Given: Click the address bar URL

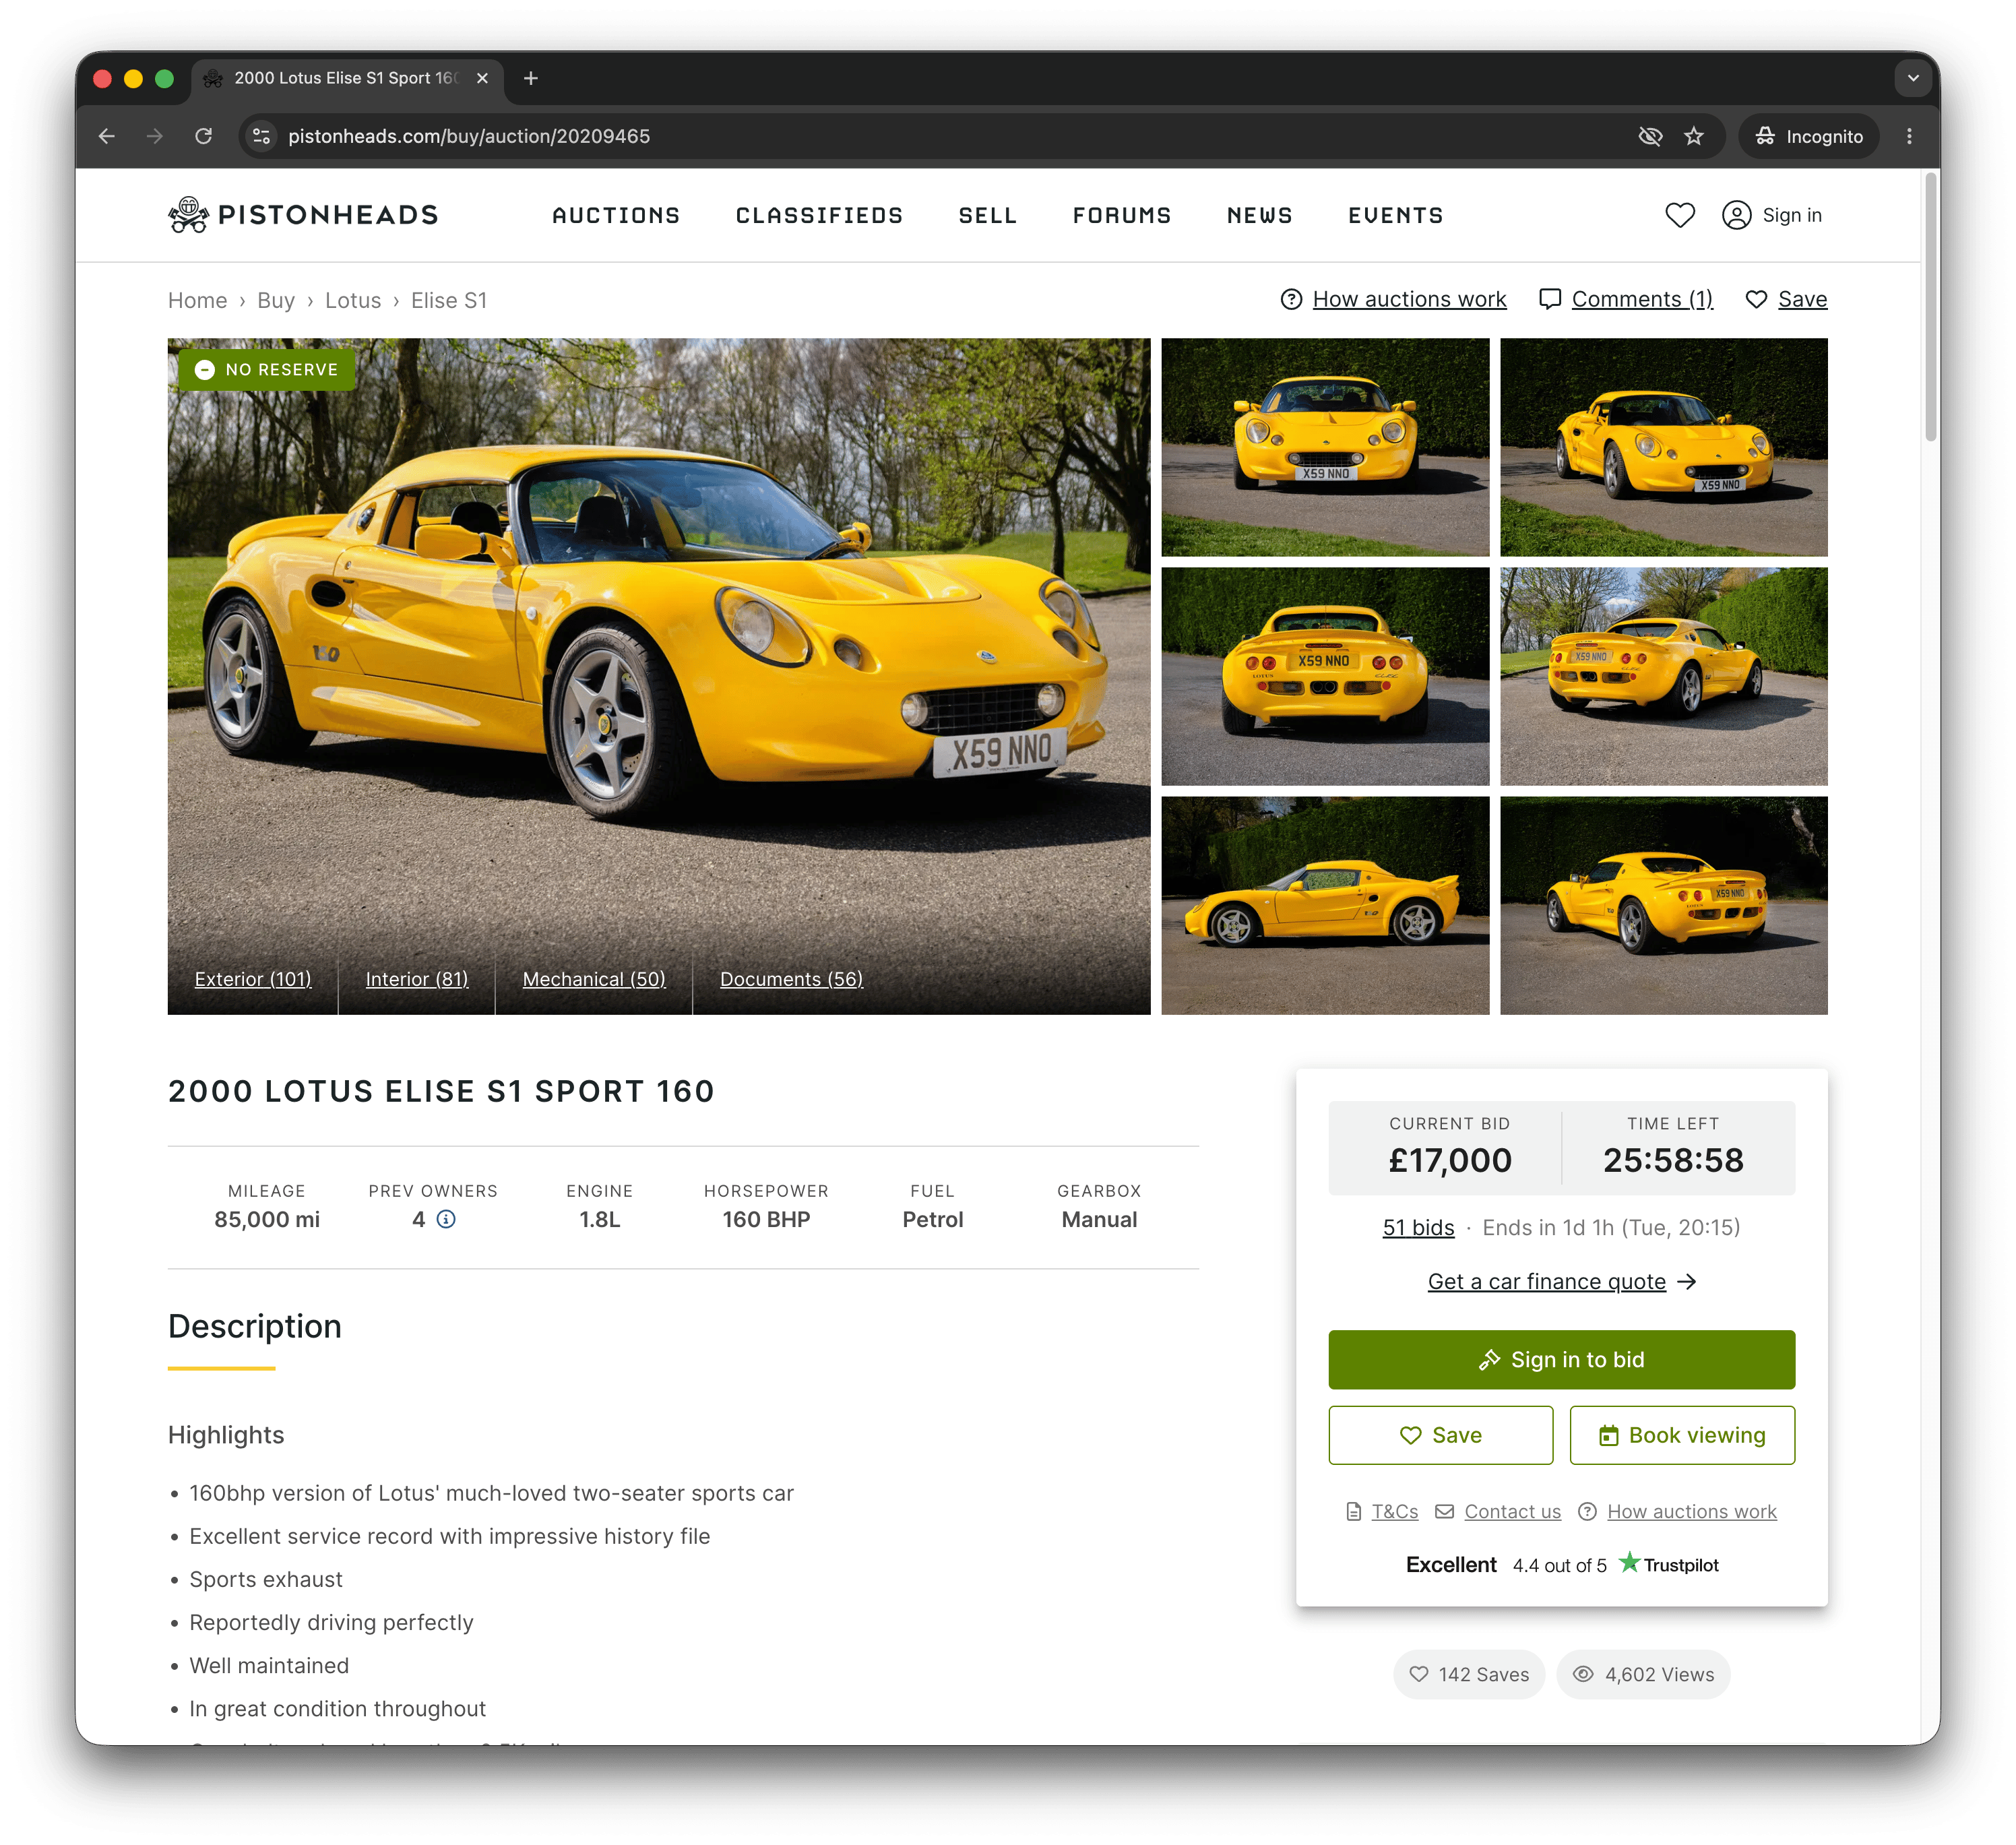Looking at the screenshot, I should [x=469, y=136].
